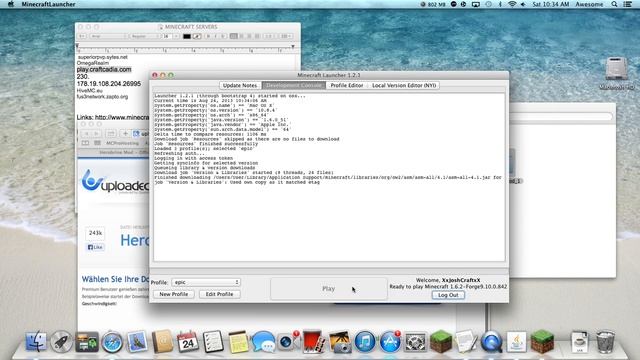Click play.craftcadia.com text in TextEdit document

click(104, 69)
